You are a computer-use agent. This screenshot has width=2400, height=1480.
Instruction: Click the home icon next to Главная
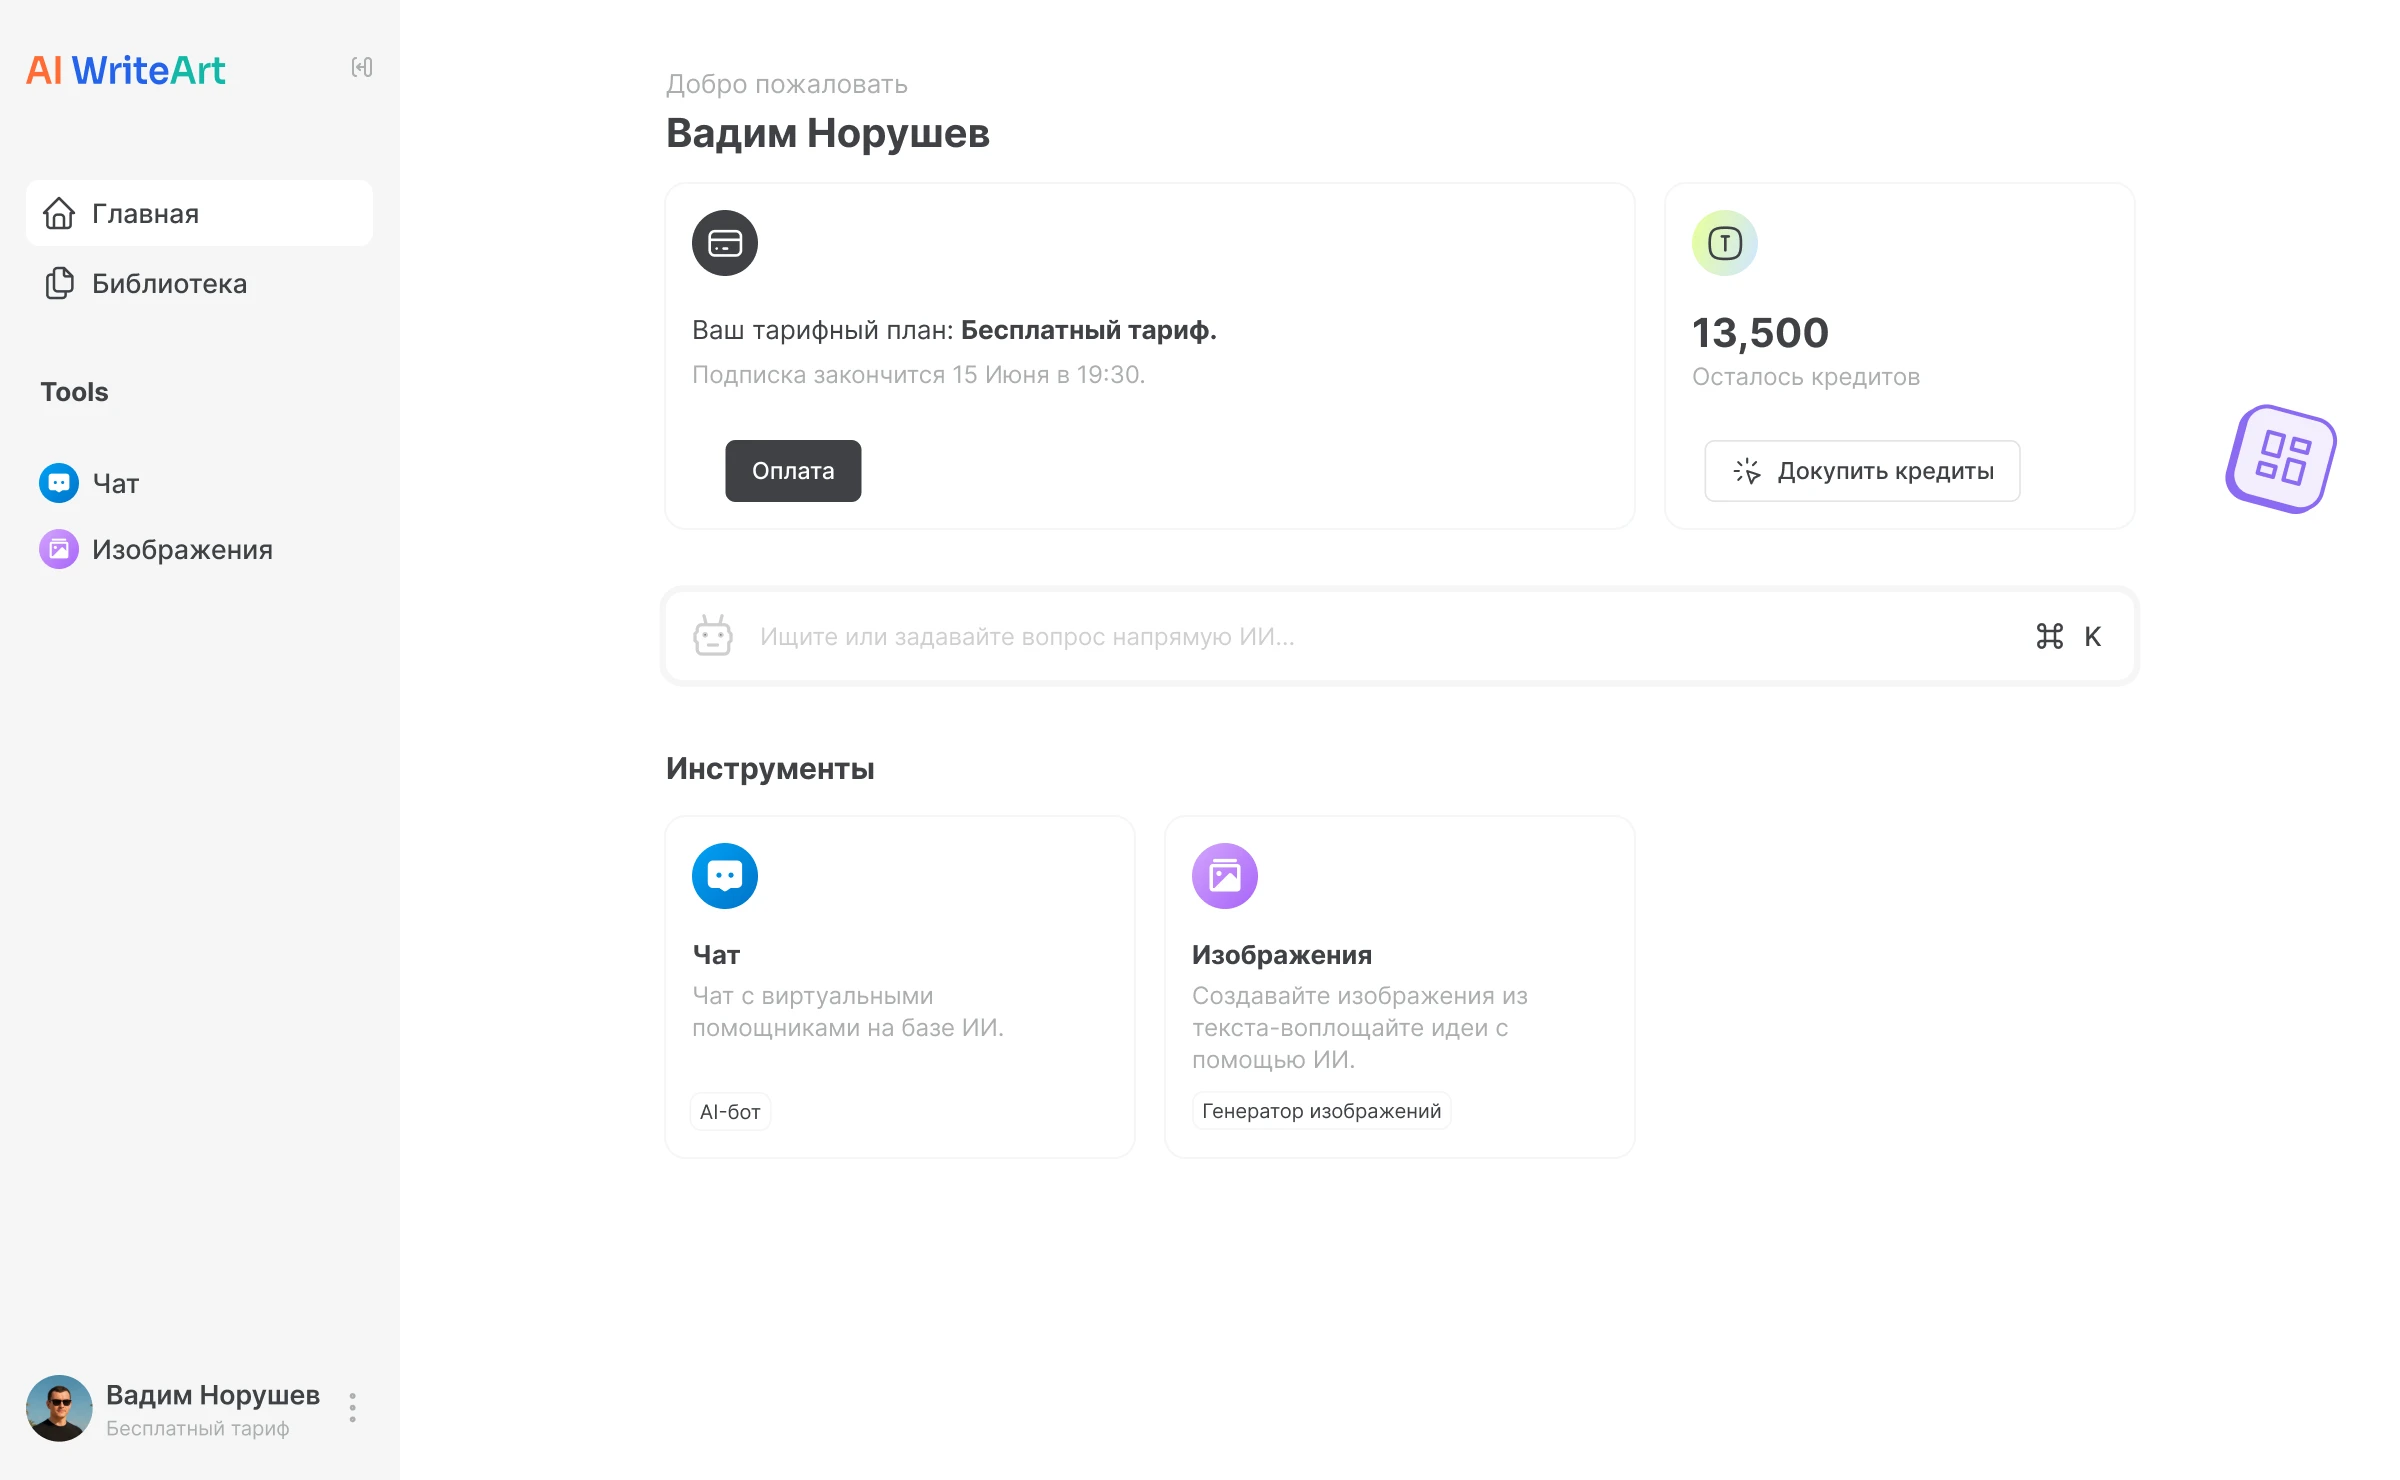tap(59, 213)
